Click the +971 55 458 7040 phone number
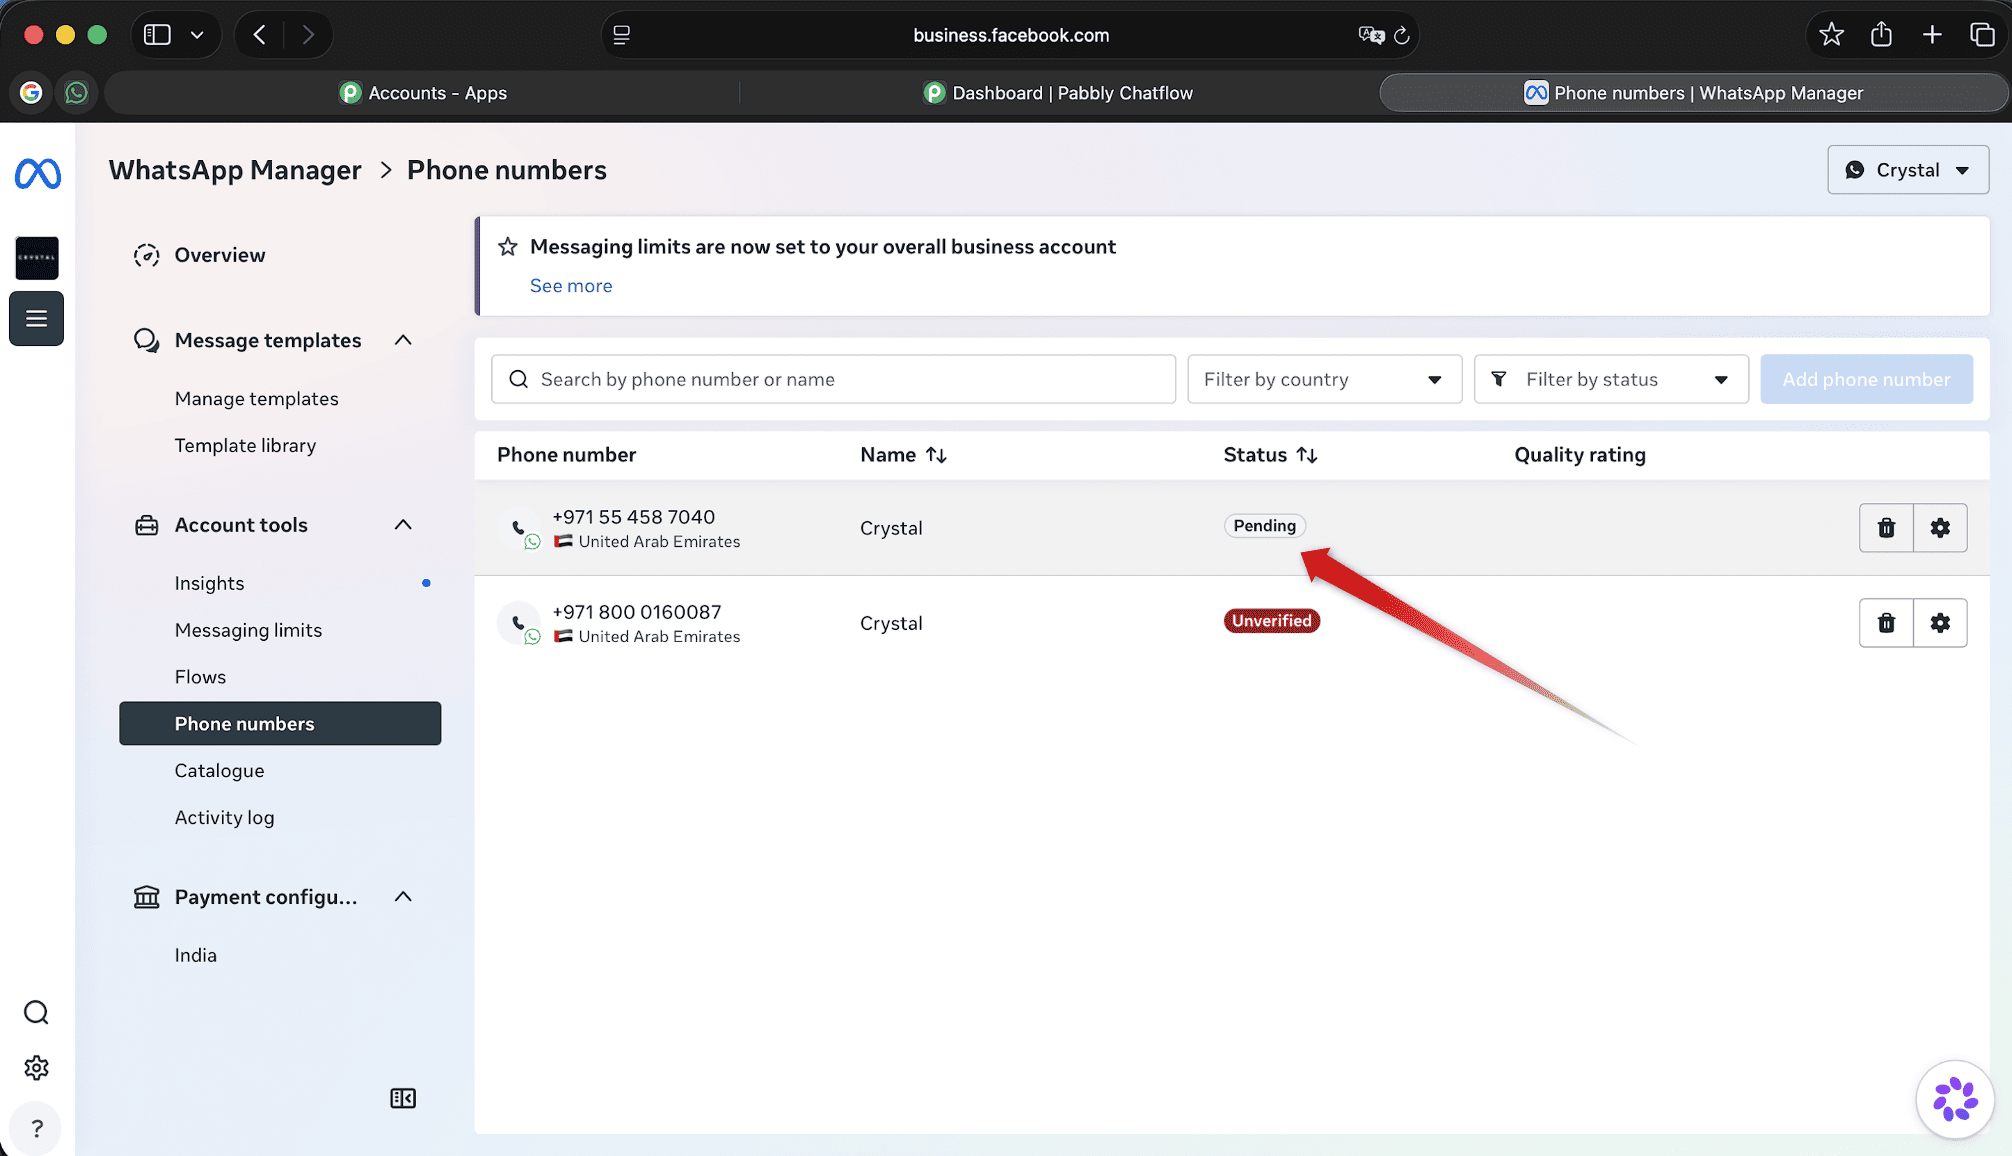The image size is (2012, 1156). coord(633,517)
